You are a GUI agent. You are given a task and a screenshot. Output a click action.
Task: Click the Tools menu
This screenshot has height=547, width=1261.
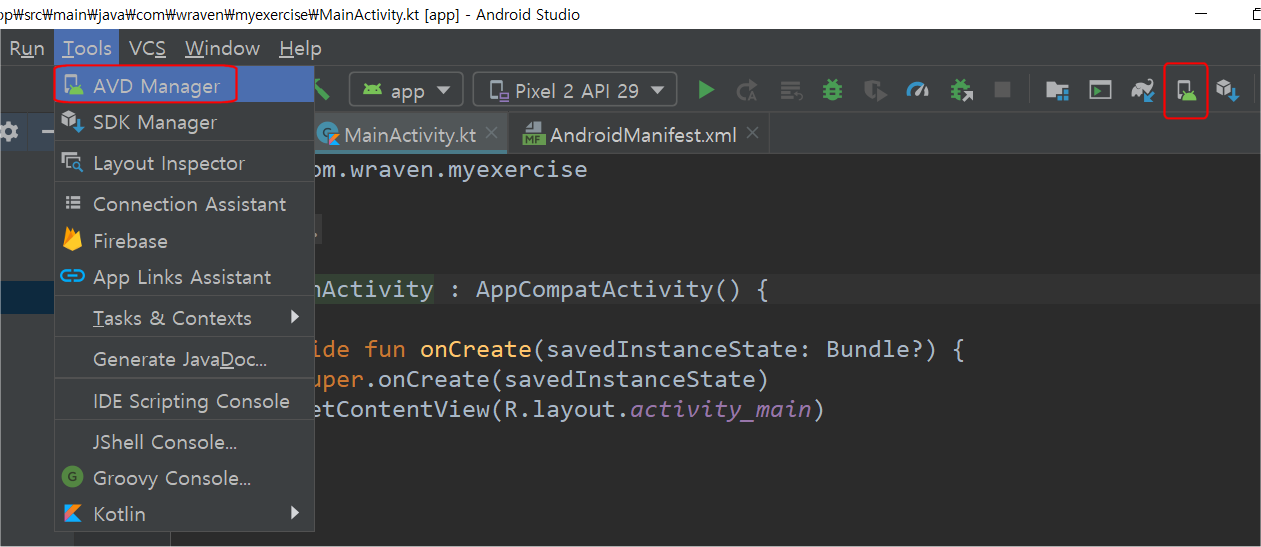click(x=87, y=48)
